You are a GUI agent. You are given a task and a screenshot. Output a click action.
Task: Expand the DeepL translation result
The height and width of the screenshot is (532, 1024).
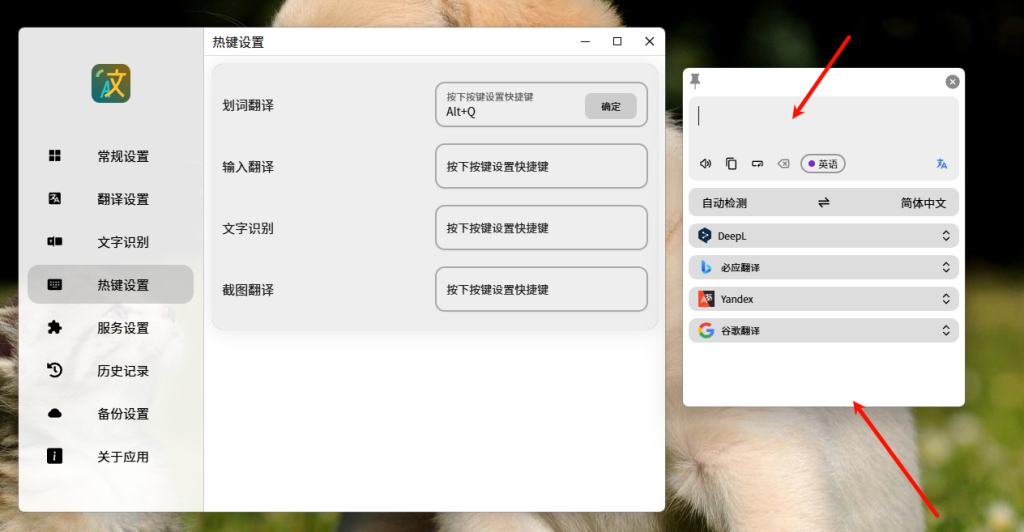(945, 236)
